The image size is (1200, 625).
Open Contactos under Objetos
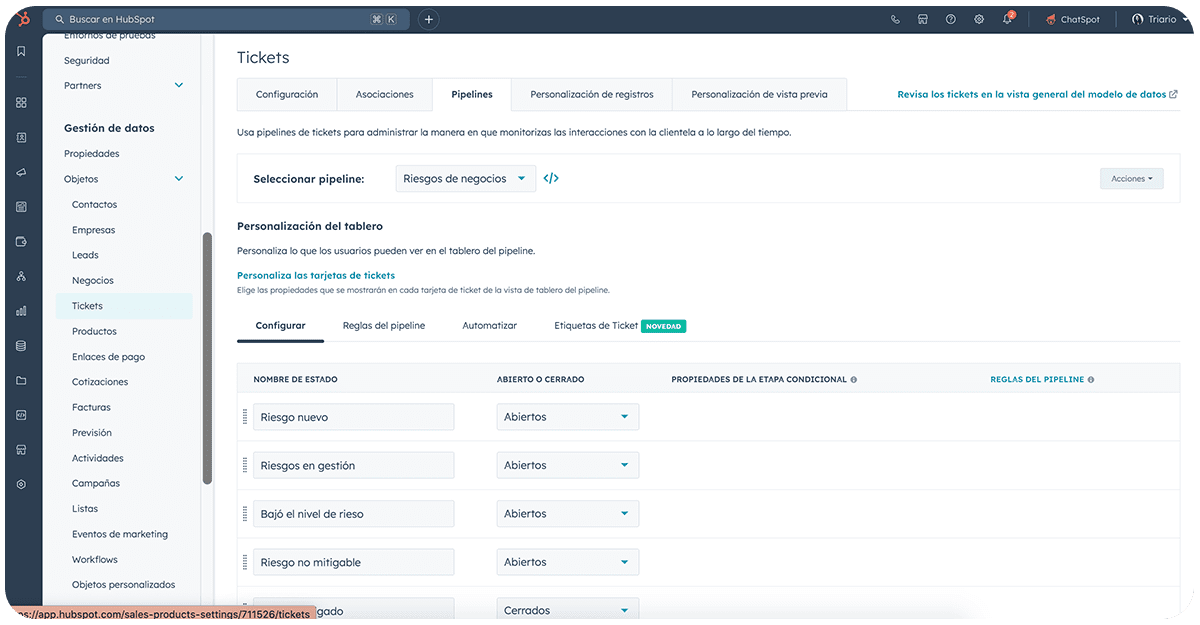(95, 204)
